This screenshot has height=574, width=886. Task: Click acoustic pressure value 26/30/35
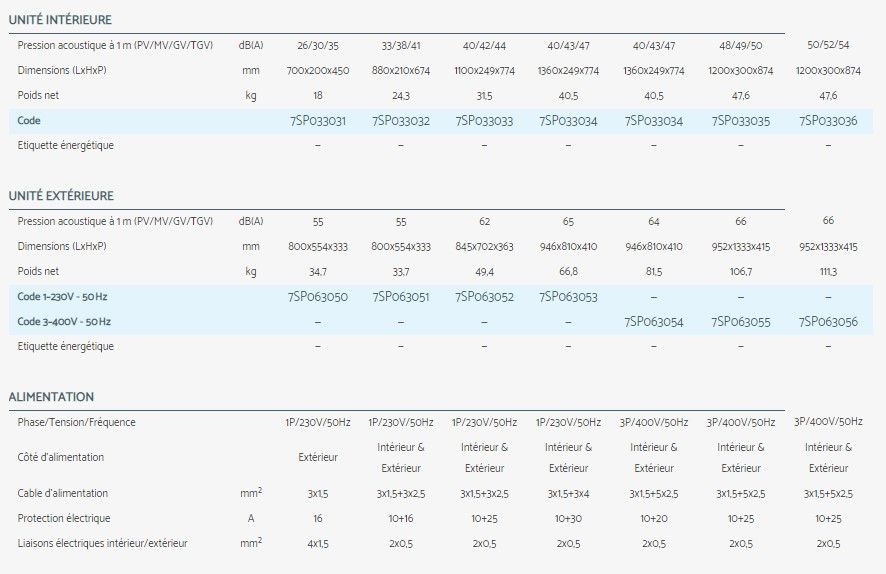point(318,46)
